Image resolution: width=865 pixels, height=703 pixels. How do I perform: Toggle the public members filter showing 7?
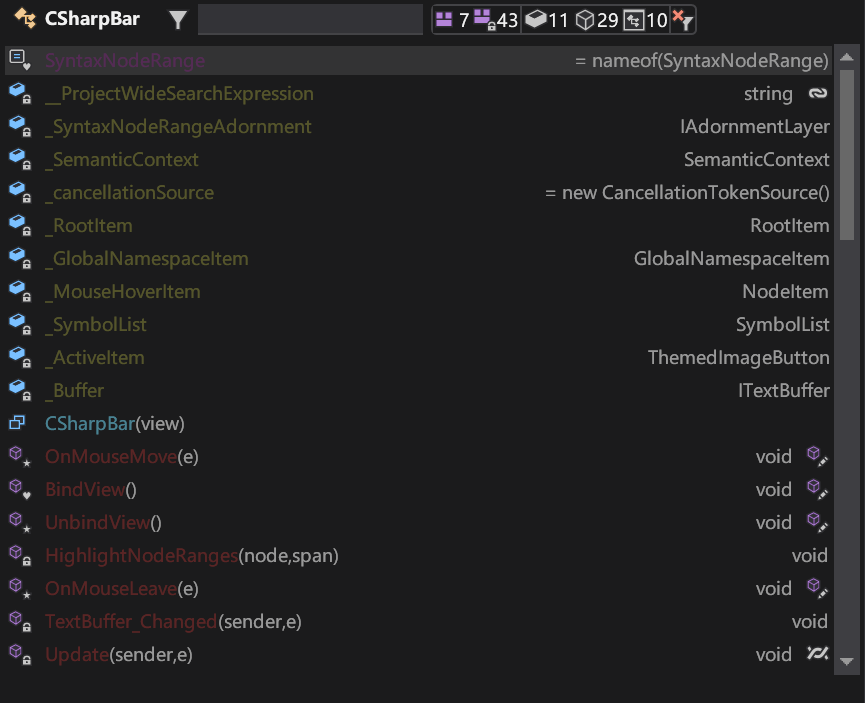click(445, 19)
